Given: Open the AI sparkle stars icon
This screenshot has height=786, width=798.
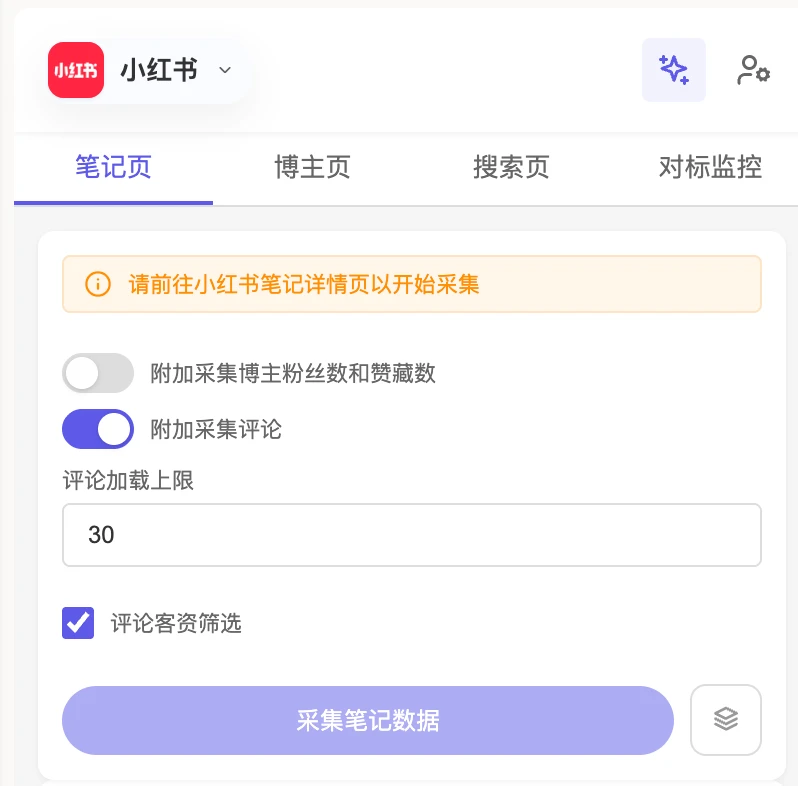Looking at the screenshot, I should (x=673, y=70).
